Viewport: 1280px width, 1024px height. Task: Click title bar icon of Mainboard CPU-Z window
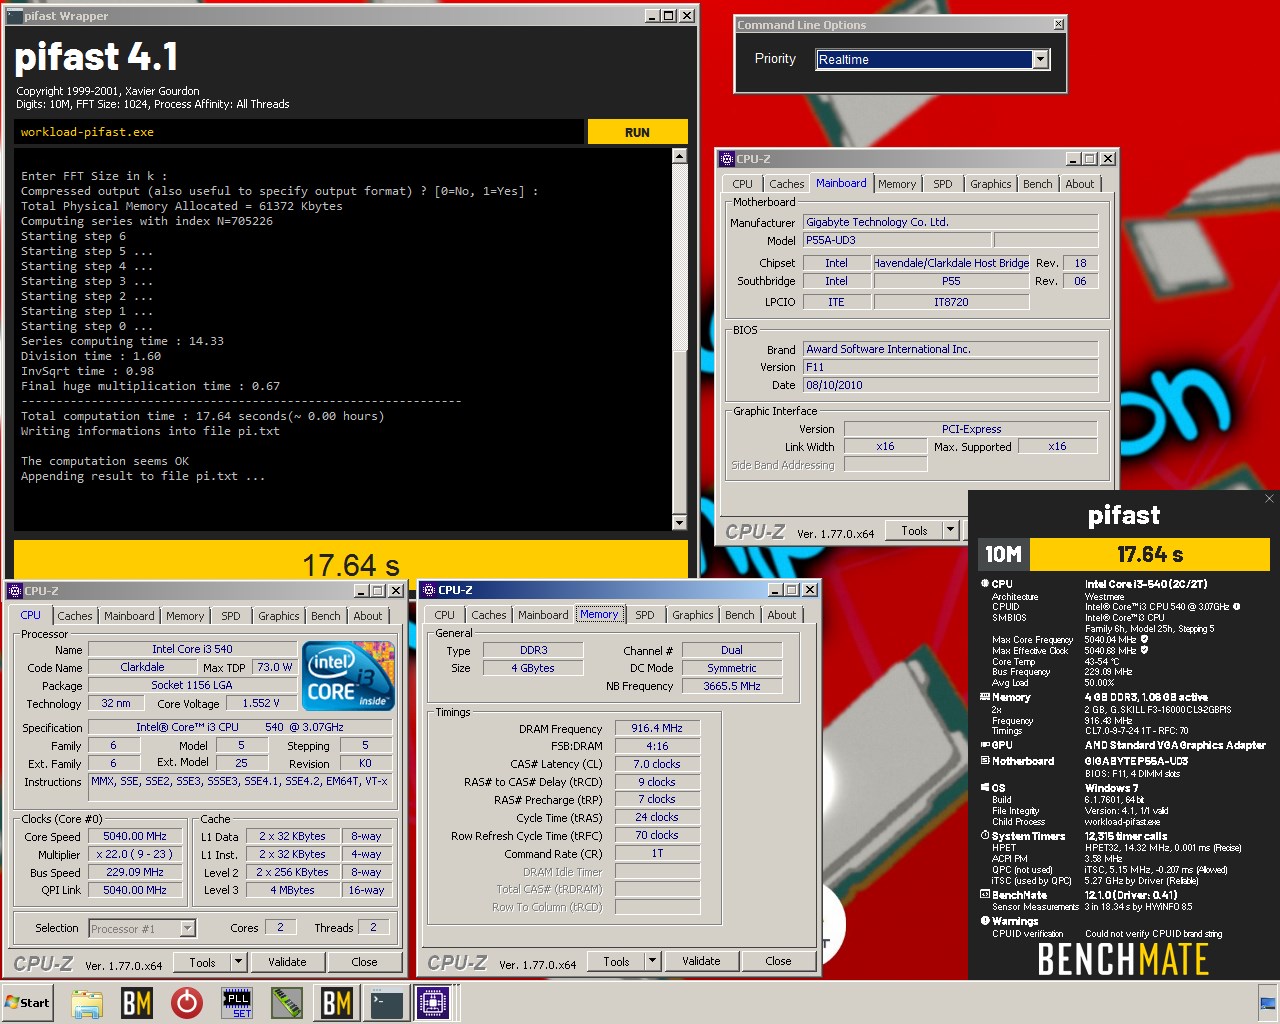[727, 159]
